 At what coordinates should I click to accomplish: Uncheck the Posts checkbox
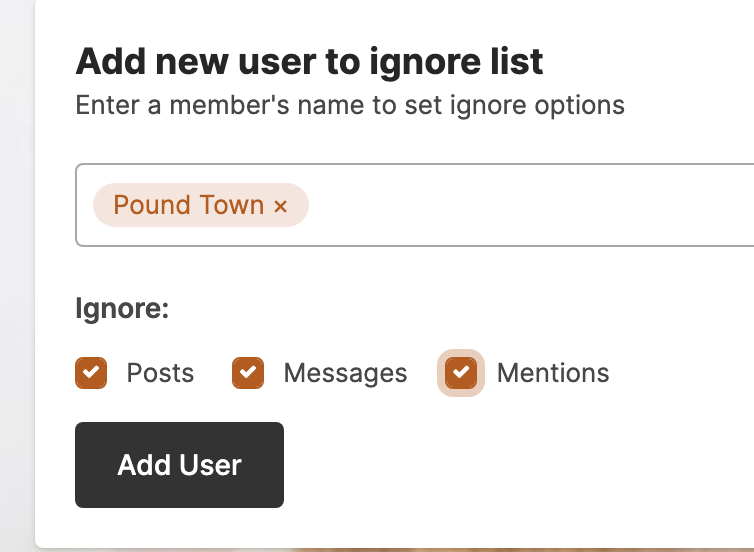(x=91, y=373)
